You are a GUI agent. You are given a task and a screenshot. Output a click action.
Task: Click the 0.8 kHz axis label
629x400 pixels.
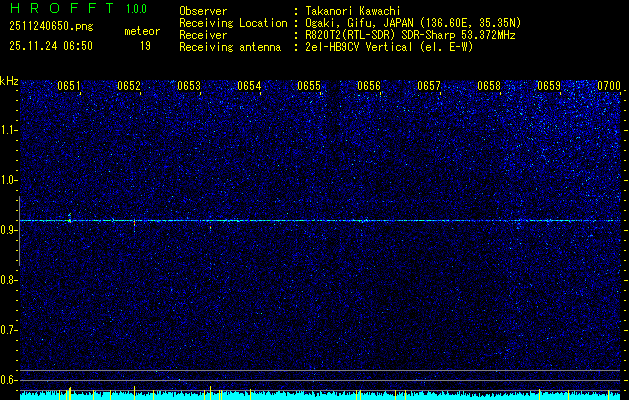coord(8,280)
